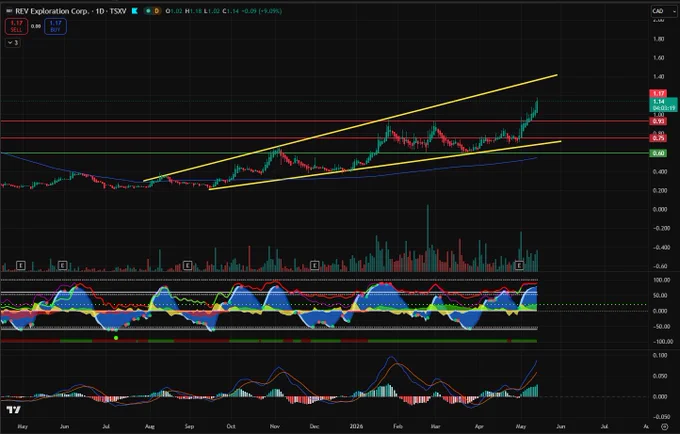The height and width of the screenshot is (434, 680).
Task: Click the orange D delayed-data badge
Action: pos(157,11)
